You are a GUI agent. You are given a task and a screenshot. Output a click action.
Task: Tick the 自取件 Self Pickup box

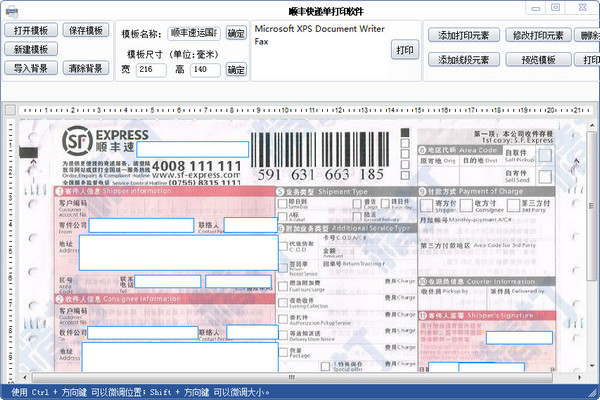click(545, 155)
